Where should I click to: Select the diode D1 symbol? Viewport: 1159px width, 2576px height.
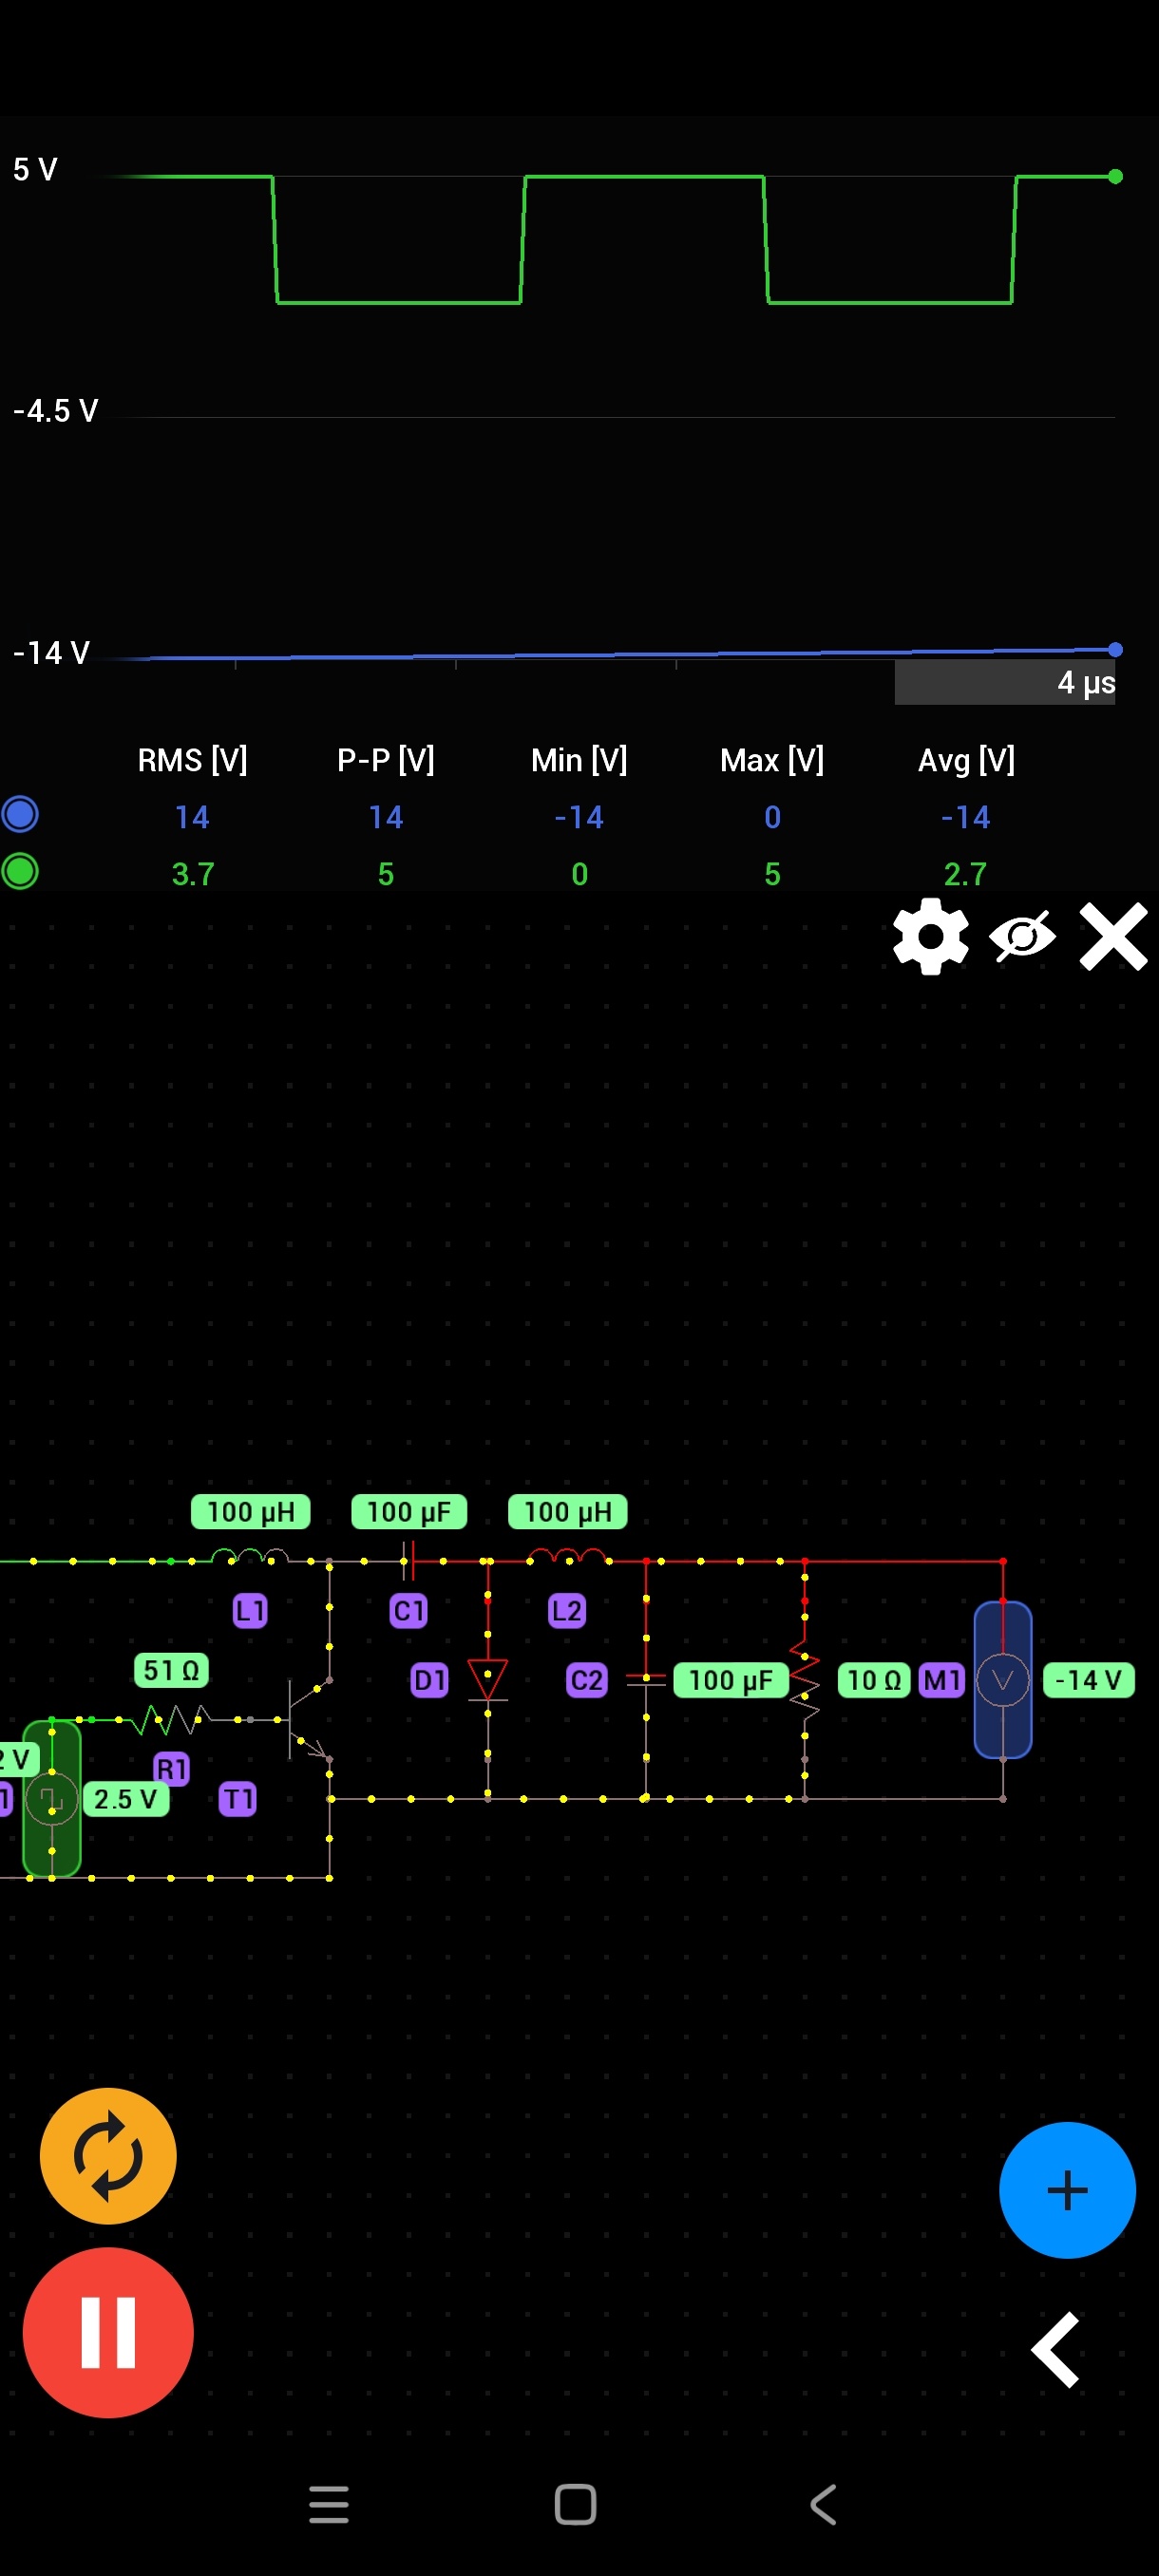[488, 1679]
